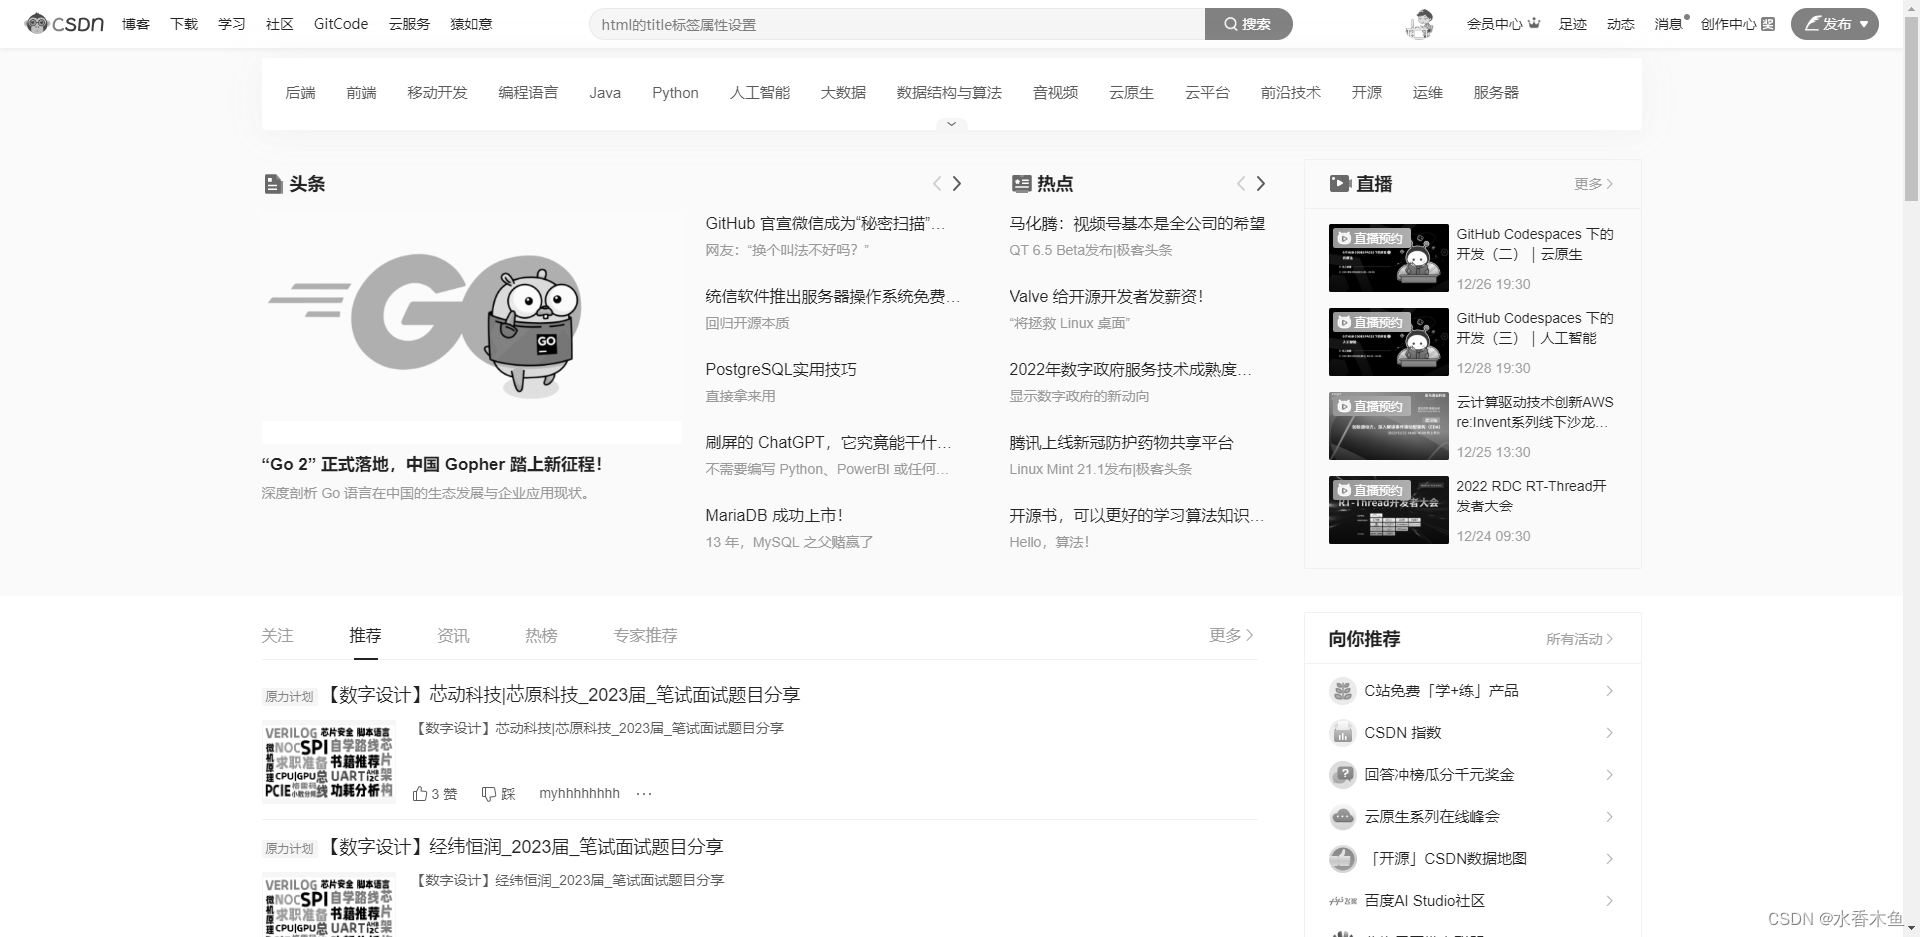This screenshot has width=1920, height=937.
Task: Open 云计算驱动技术创新AWS live thumbnail
Action: (1388, 426)
